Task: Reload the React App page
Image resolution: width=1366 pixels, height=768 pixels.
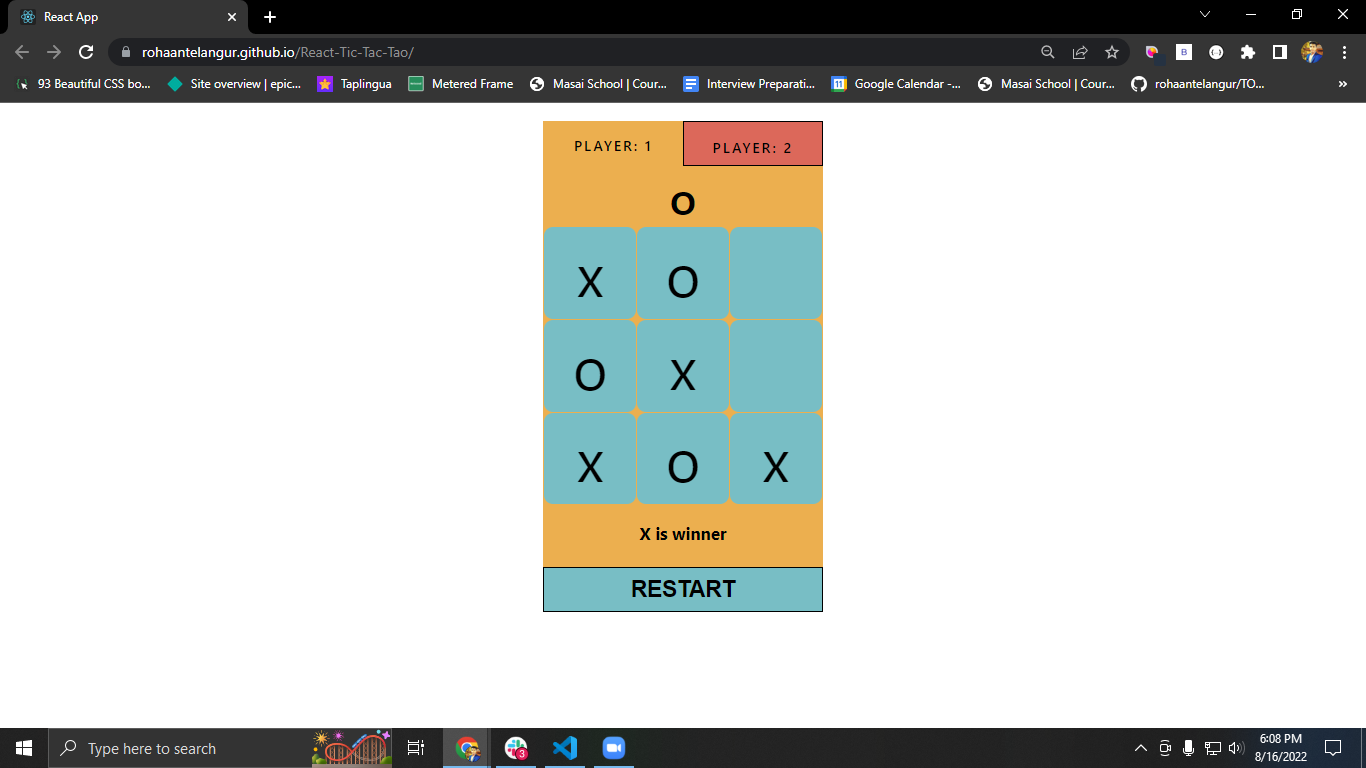Action: coord(86,51)
